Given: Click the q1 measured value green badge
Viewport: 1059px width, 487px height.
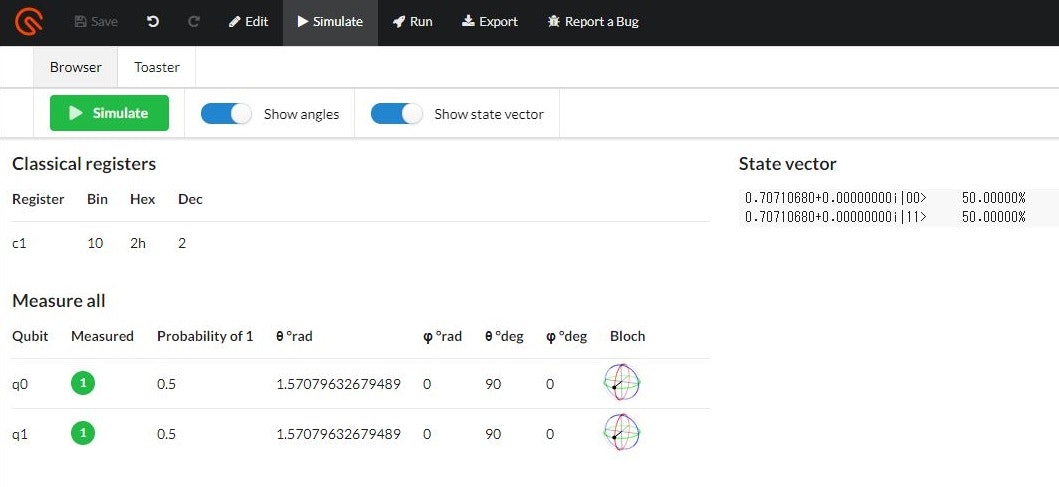Looking at the screenshot, I should click(x=83, y=433).
